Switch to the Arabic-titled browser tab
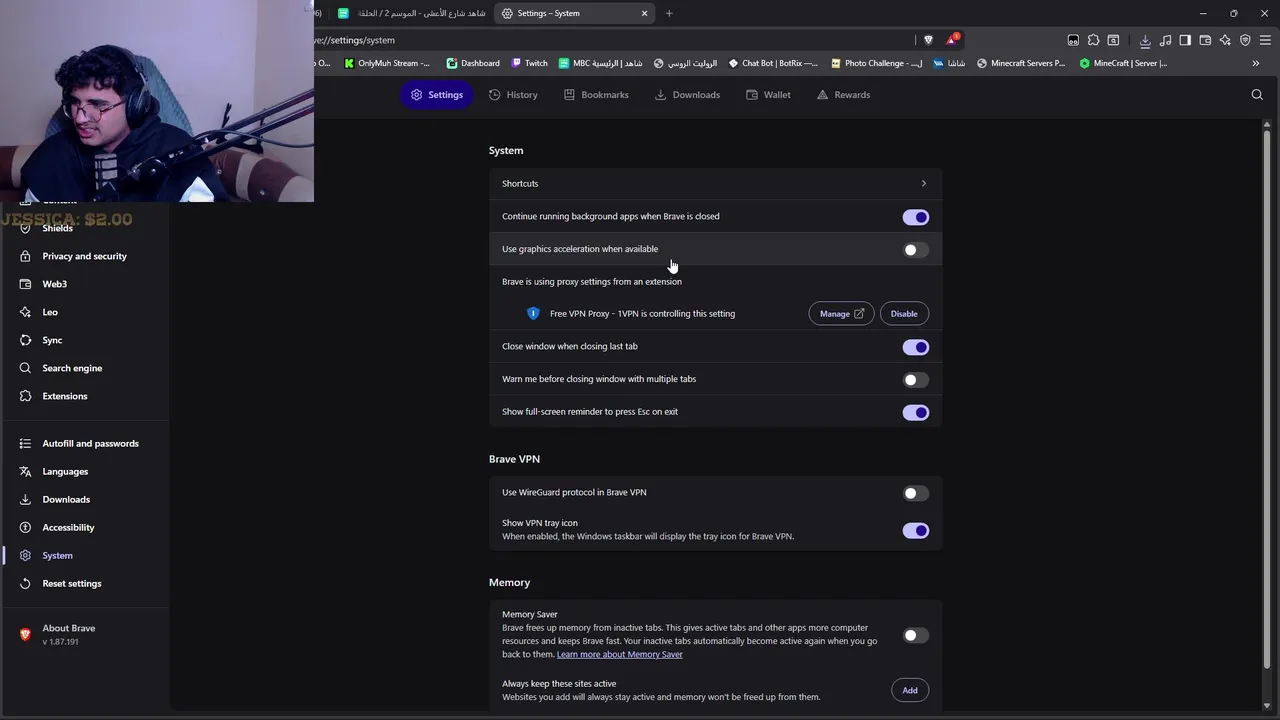Viewport: 1280px width, 720px height. pyautogui.click(x=411, y=13)
